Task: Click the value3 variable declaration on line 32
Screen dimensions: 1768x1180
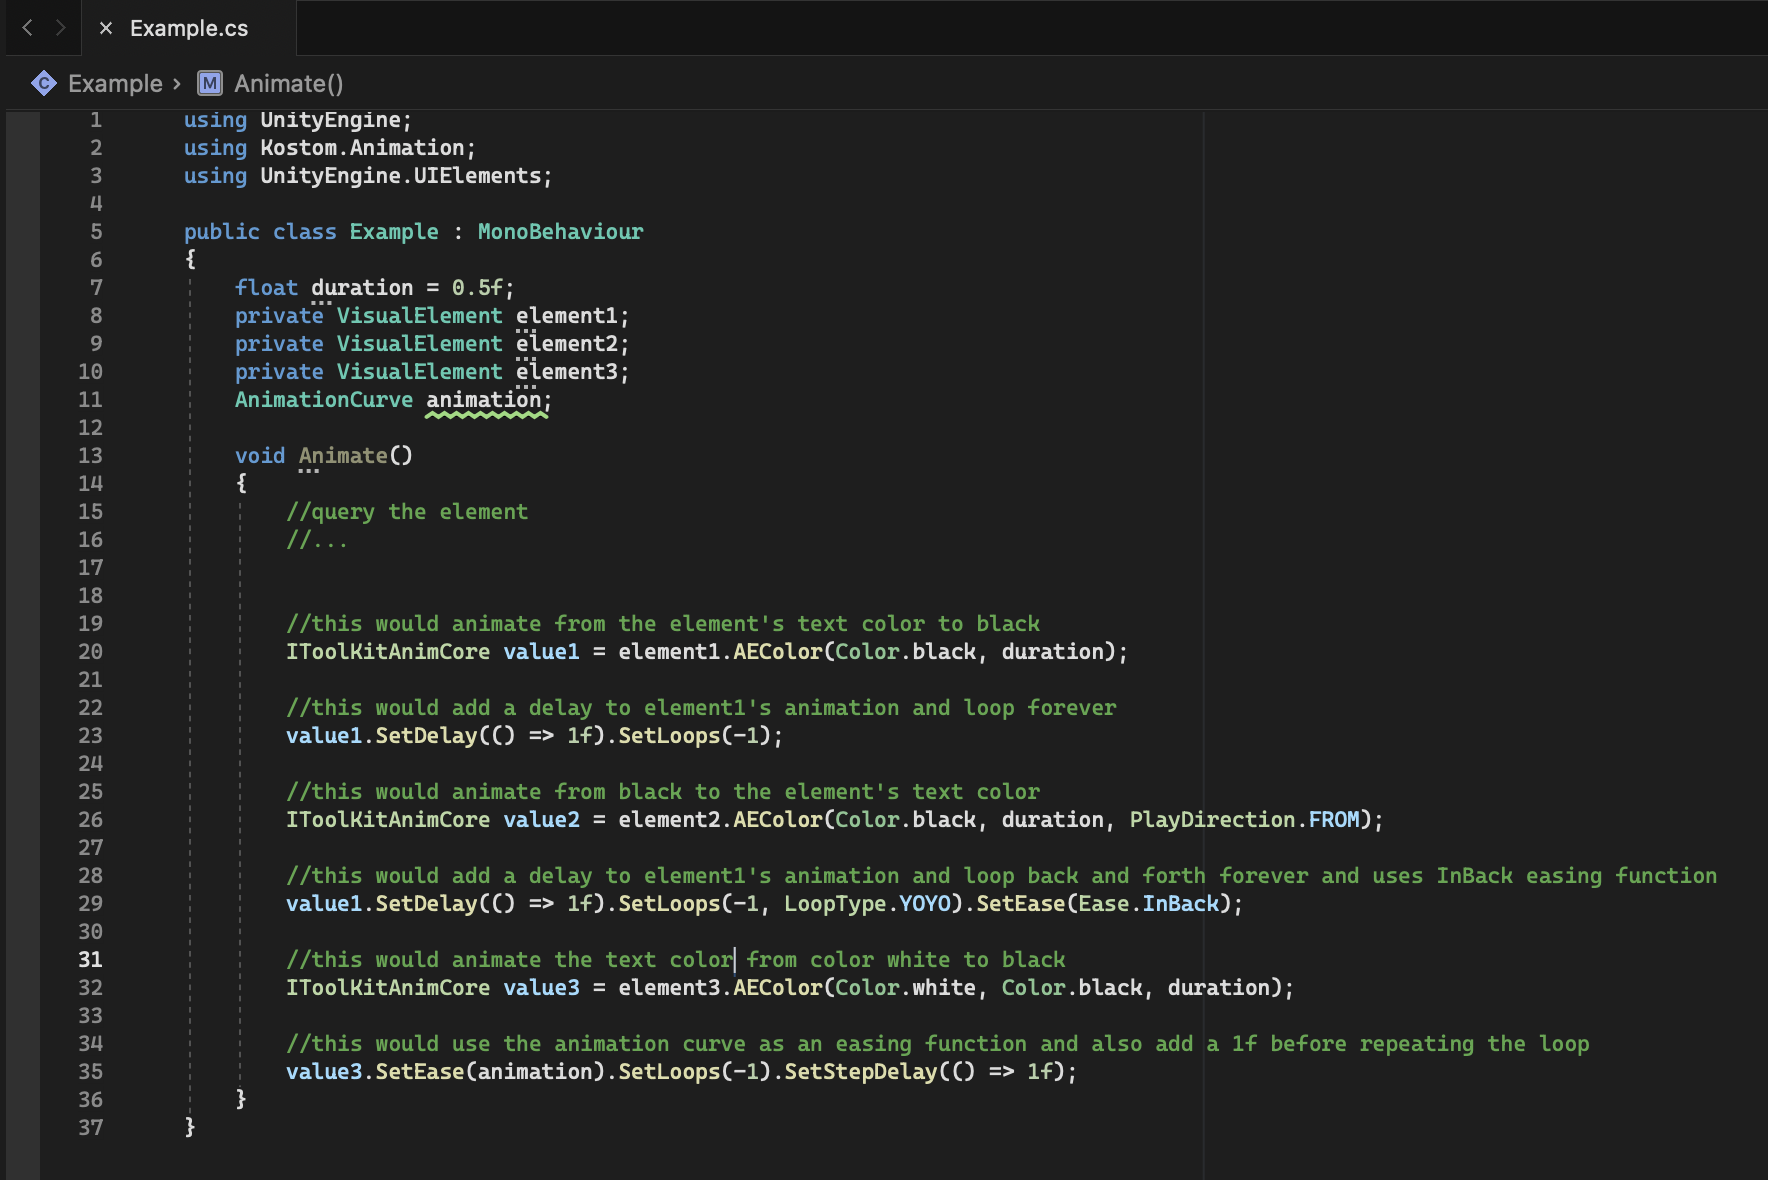Action: 541,987
